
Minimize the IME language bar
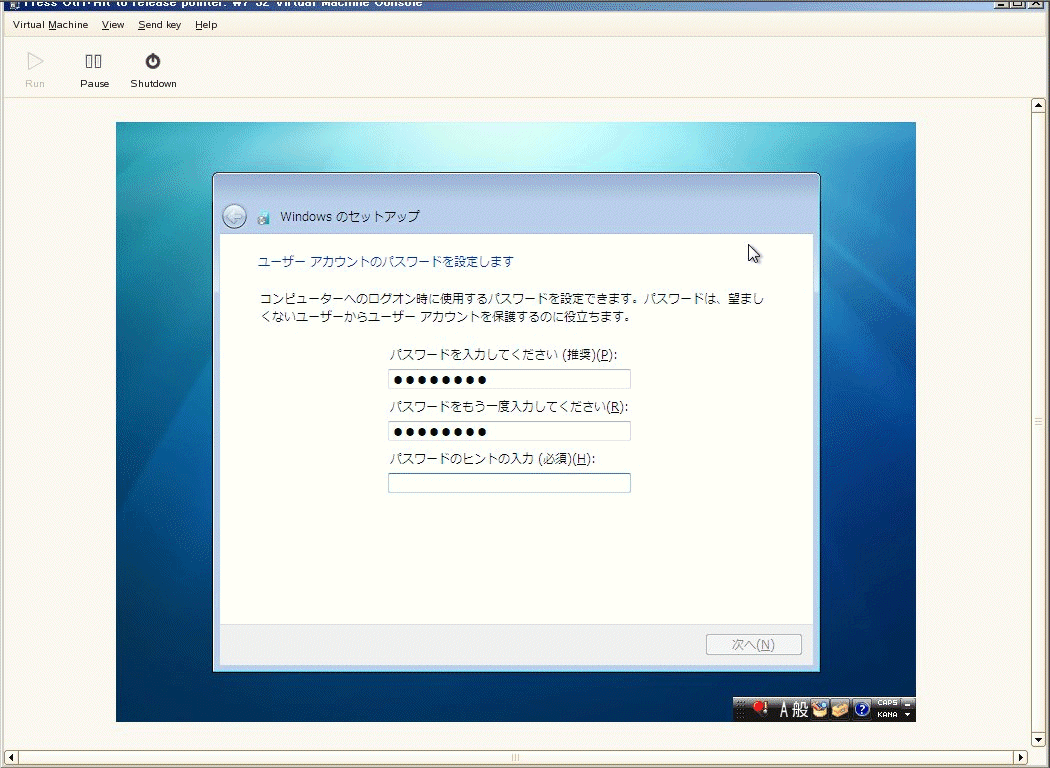907,704
